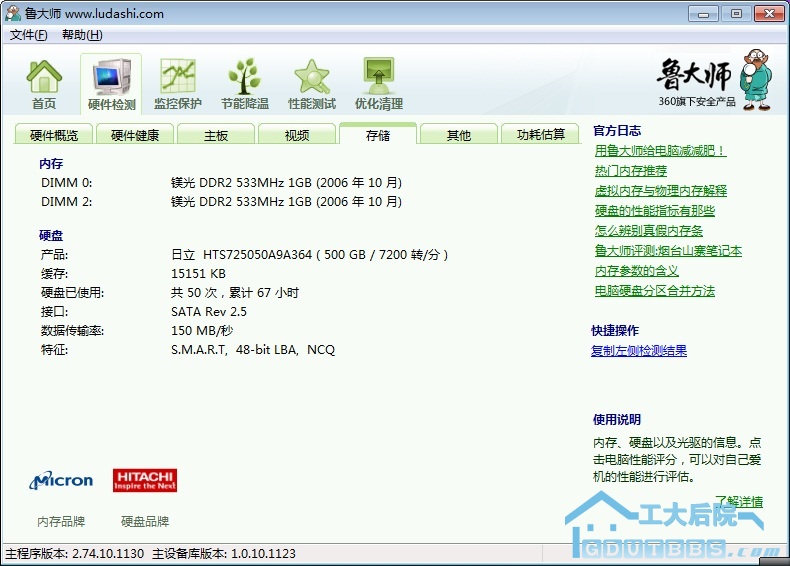Click the 主程序版本 status bar text

(75, 553)
